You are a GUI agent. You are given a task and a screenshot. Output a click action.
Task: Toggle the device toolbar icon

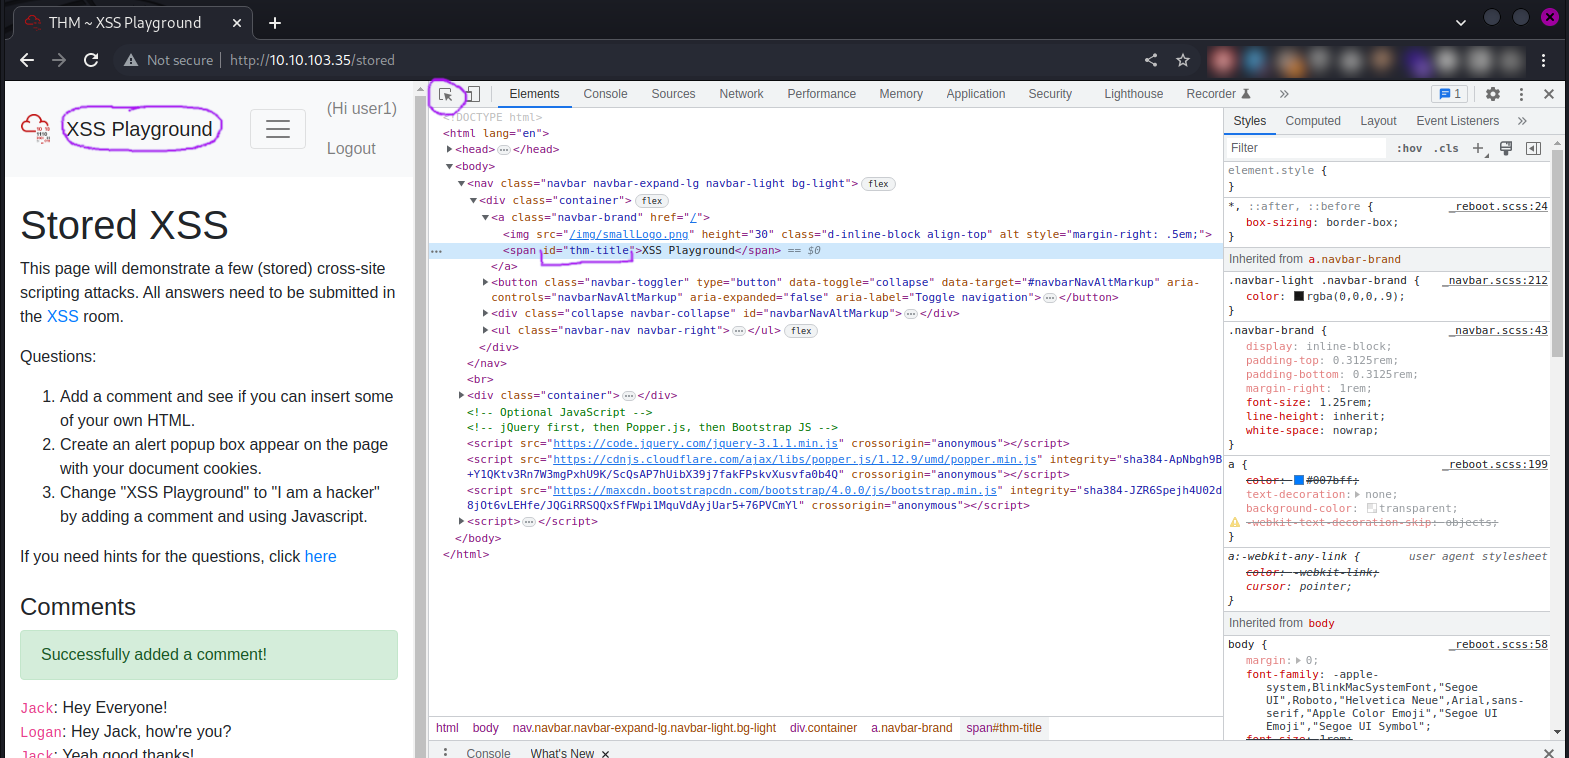473,94
